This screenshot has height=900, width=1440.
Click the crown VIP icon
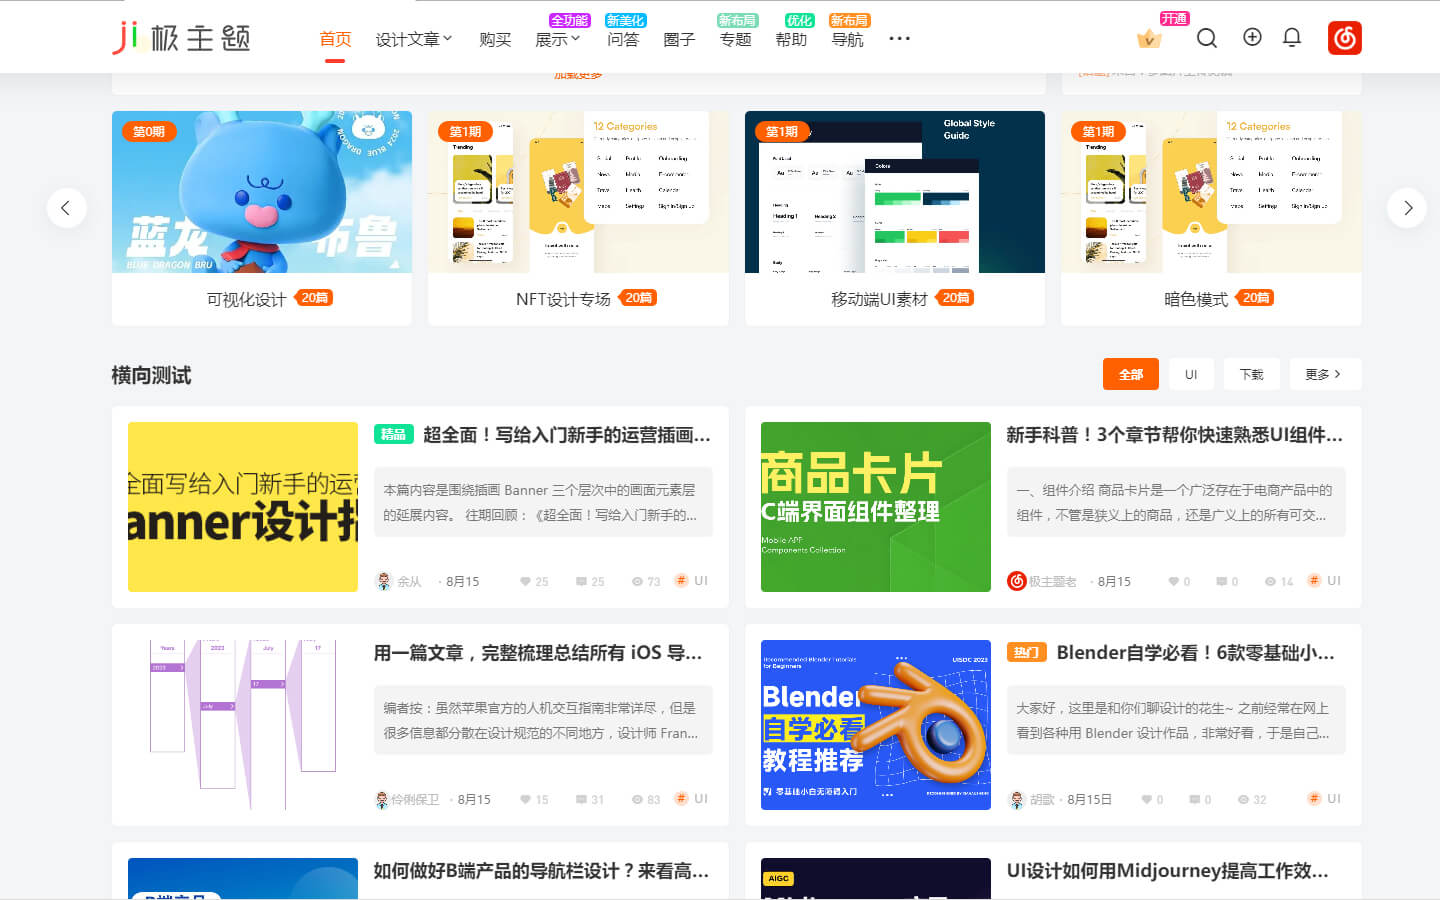[x=1149, y=39]
